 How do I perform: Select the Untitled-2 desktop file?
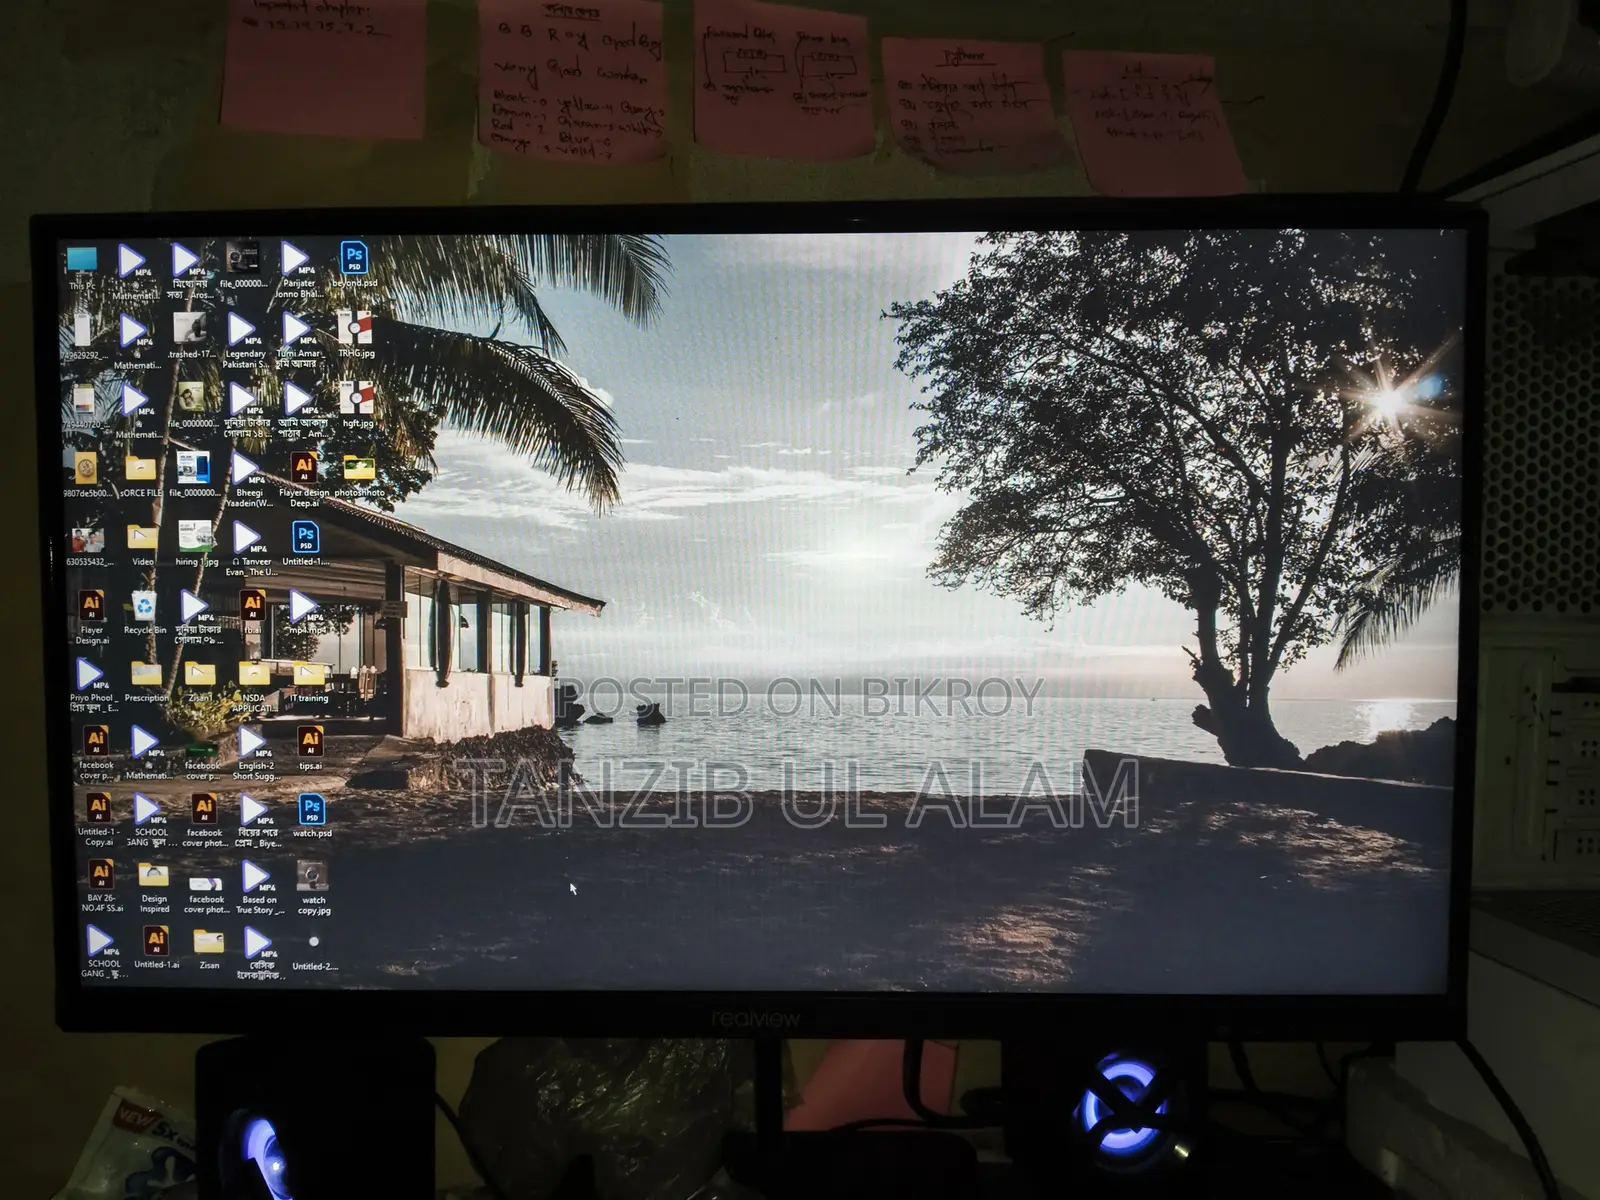coord(314,950)
